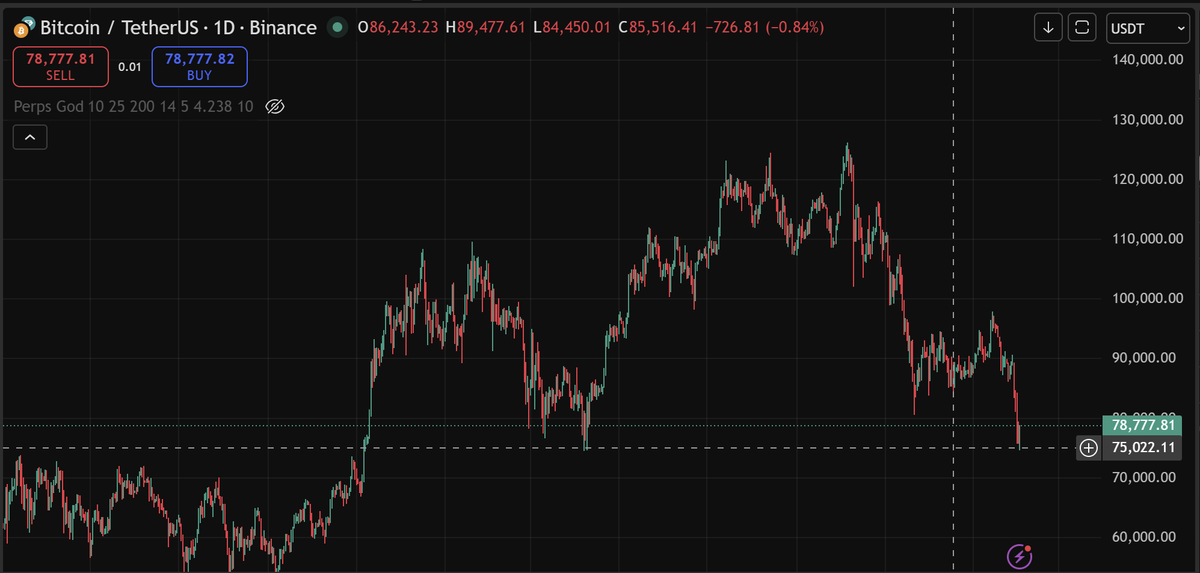Click the close price C85,516.41
1200x573 pixels.
tap(657, 27)
